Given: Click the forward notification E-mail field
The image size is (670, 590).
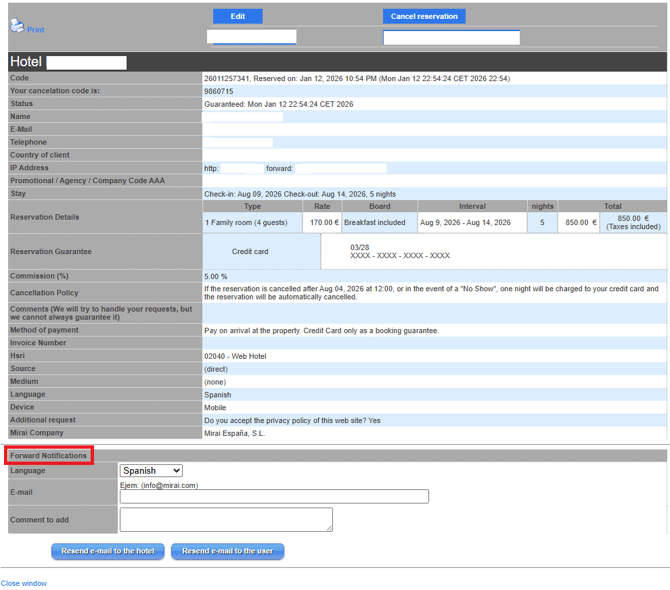Looking at the screenshot, I should pyautogui.click(x=274, y=496).
